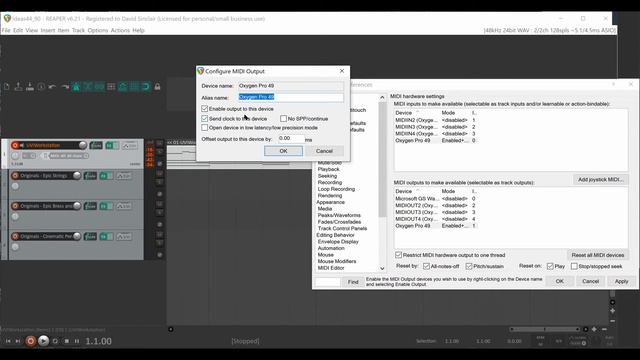
Task: Select Mouse Modifiers in the Preferences tree
Action: click(337, 261)
